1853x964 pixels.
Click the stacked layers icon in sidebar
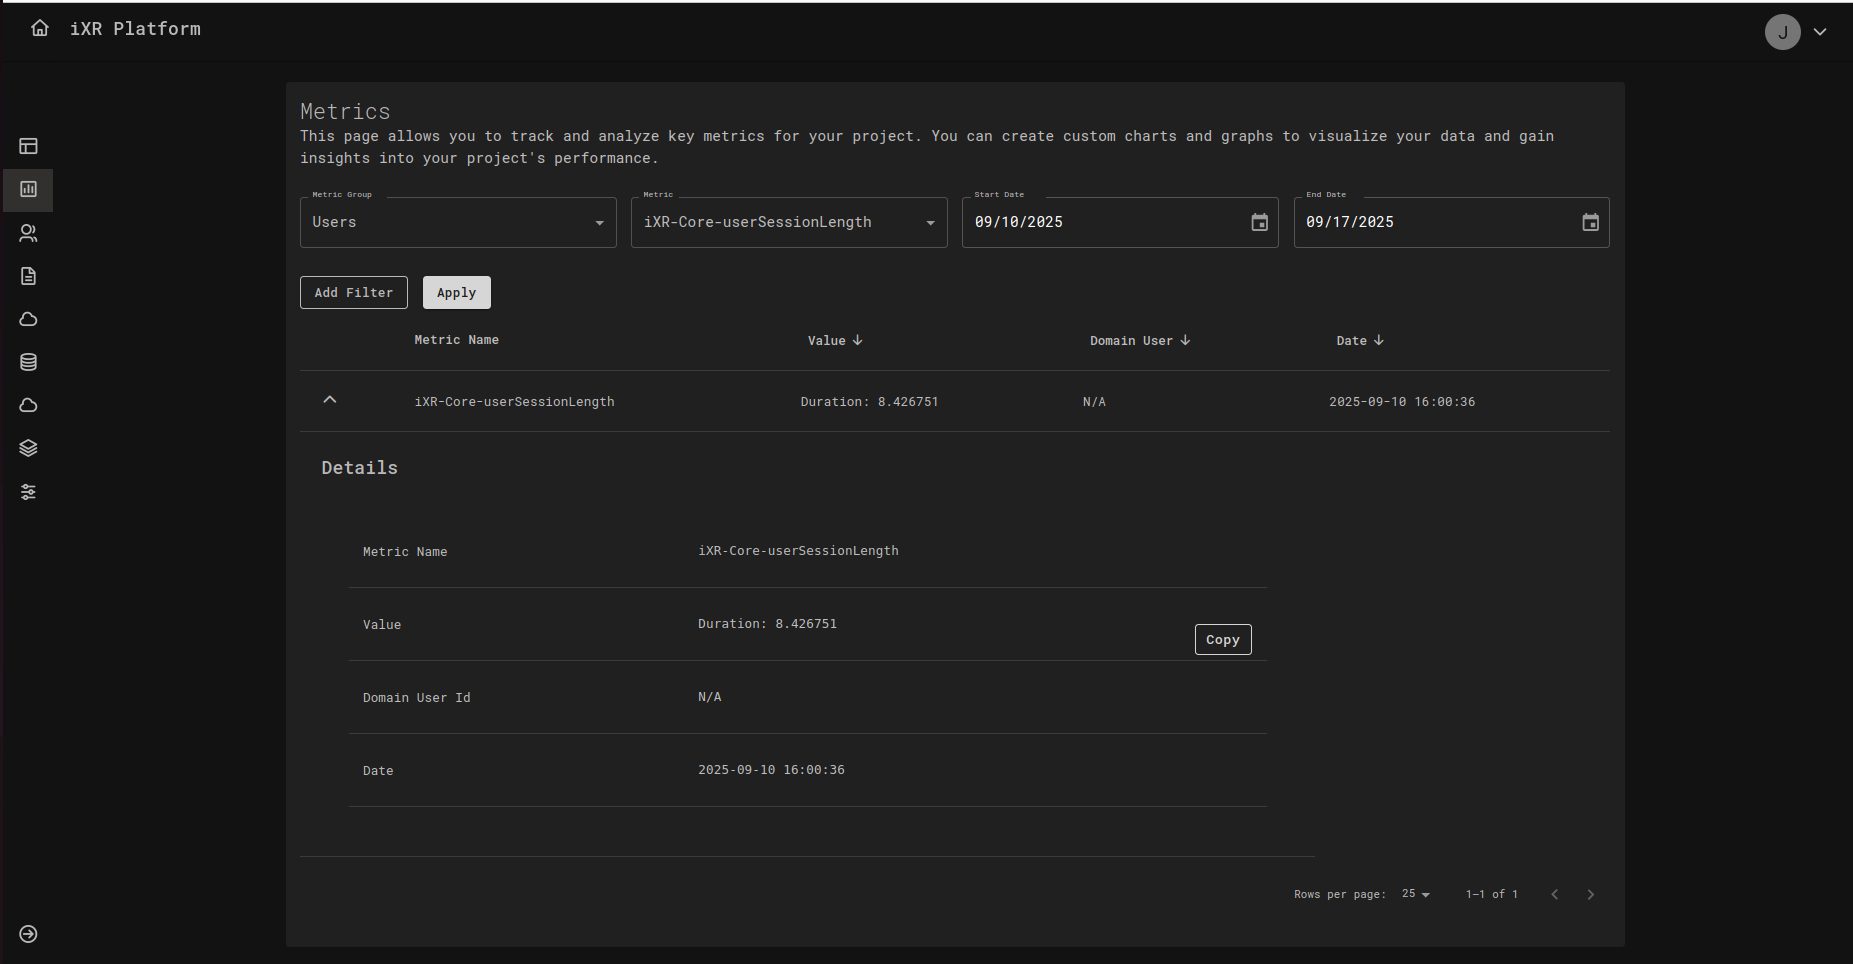(28, 448)
